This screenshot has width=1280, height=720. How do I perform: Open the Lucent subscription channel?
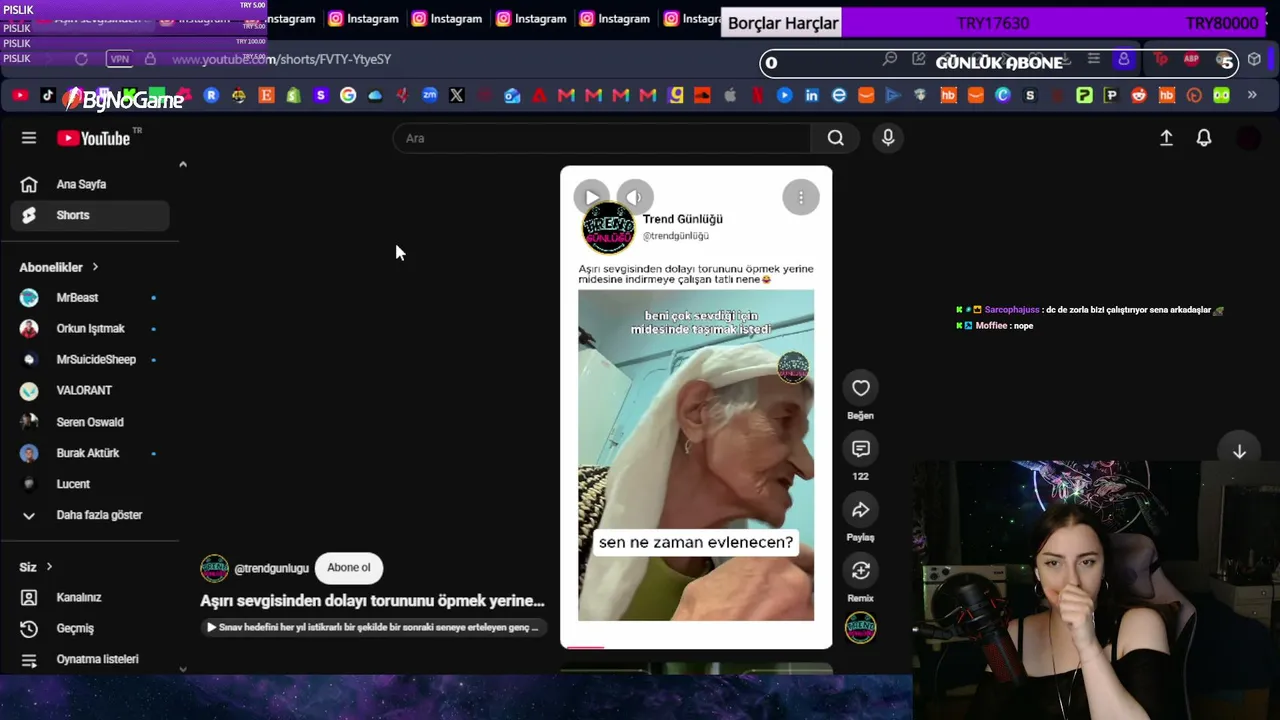point(90,484)
